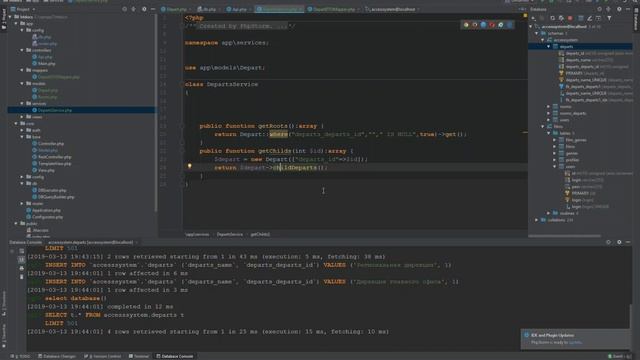Open the Opera browser preview icon
This screenshot has width=640, height=360.
coord(492,25)
